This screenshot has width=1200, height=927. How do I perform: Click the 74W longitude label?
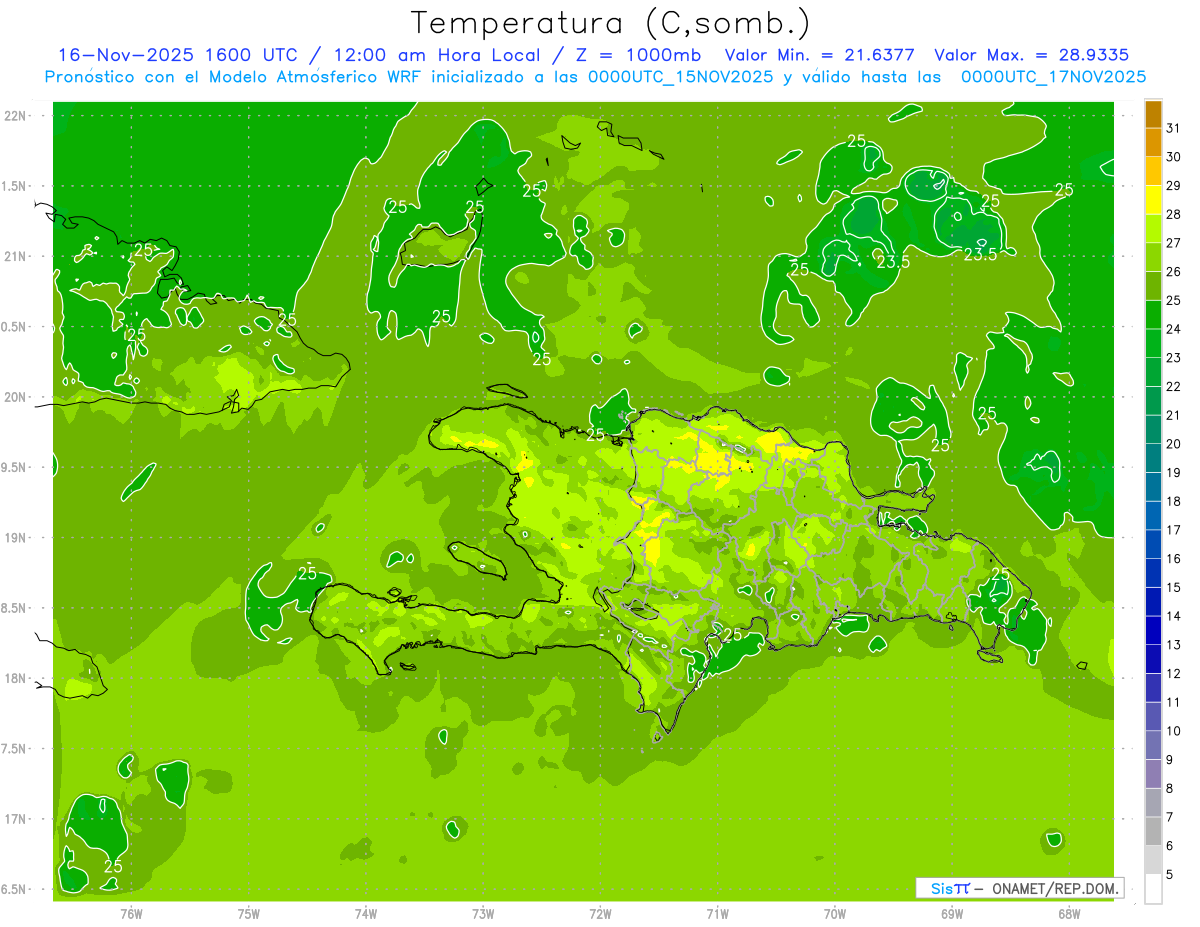click(x=366, y=913)
